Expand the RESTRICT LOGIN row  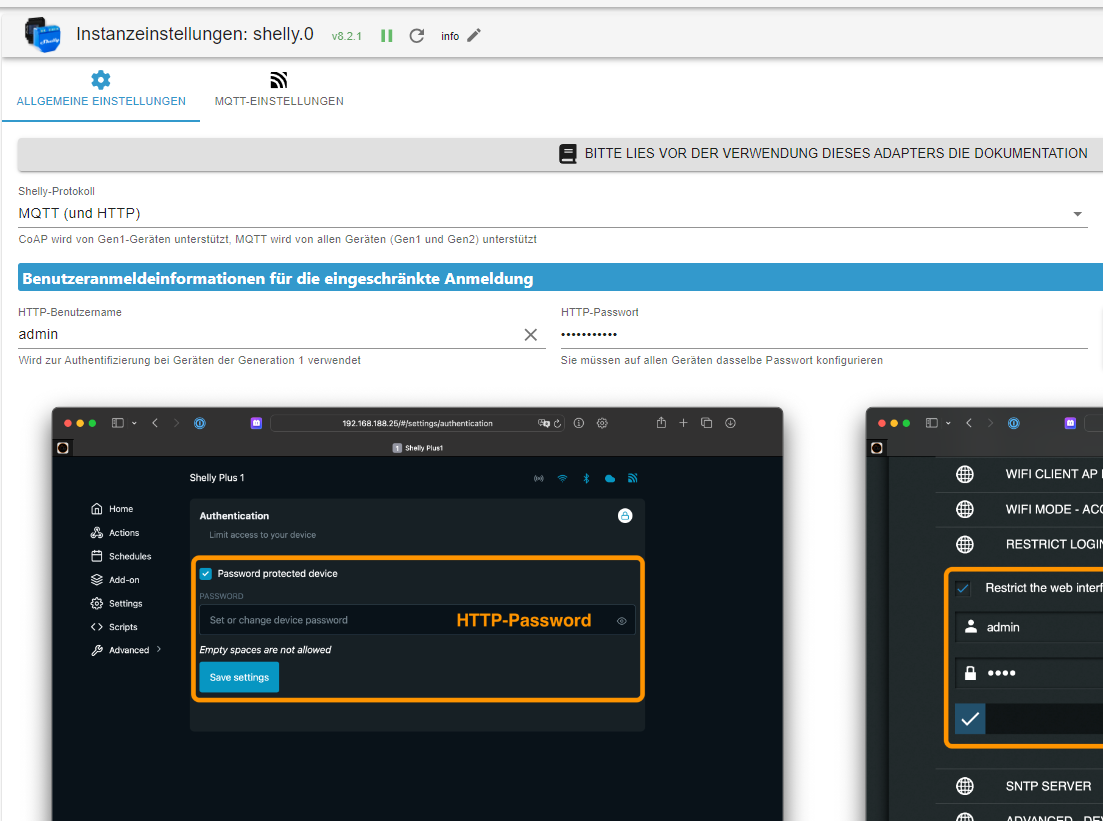point(1019,544)
